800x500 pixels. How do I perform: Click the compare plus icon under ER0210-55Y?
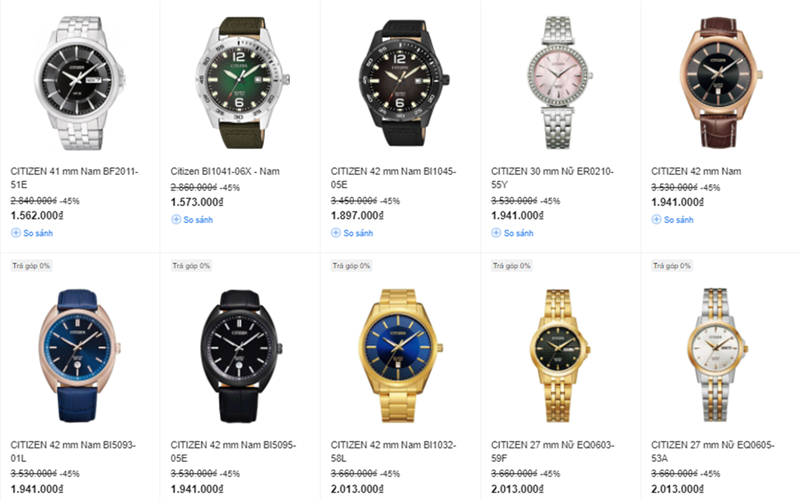(x=496, y=233)
